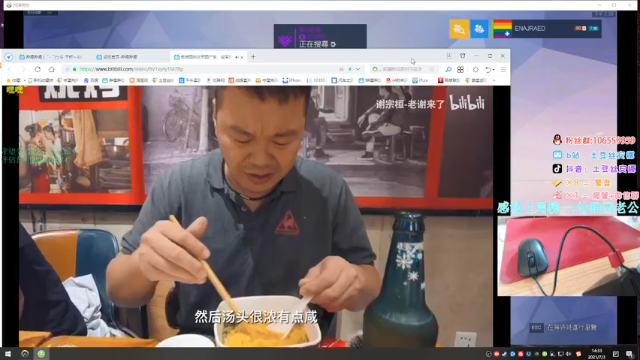Viewport: 640px width, 360px height.
Task: Switch to the second browser tab
Action: 131,57
